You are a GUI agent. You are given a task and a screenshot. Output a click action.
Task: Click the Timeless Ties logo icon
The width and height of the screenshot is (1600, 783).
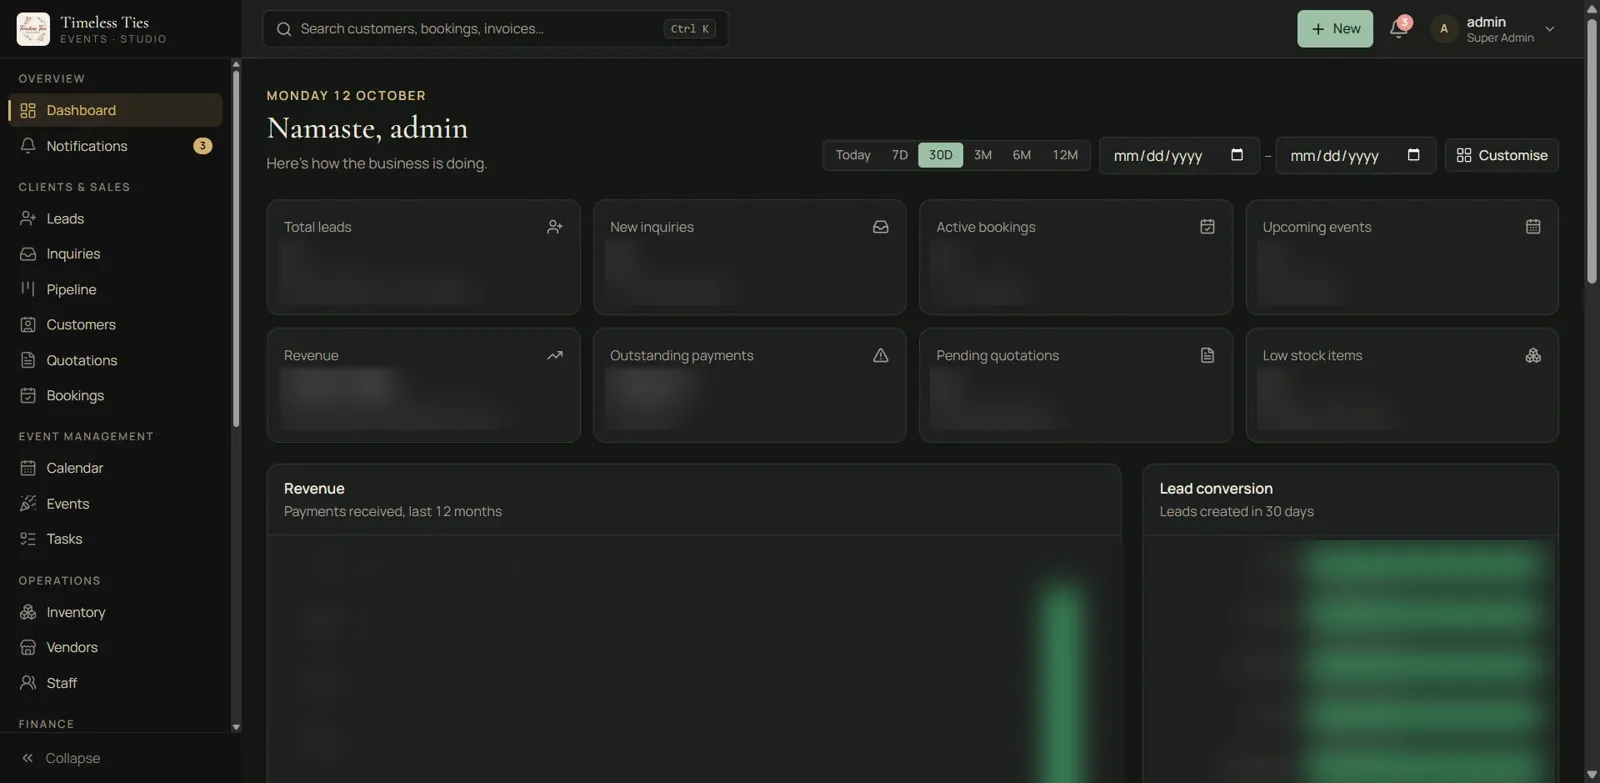point(33,29)
